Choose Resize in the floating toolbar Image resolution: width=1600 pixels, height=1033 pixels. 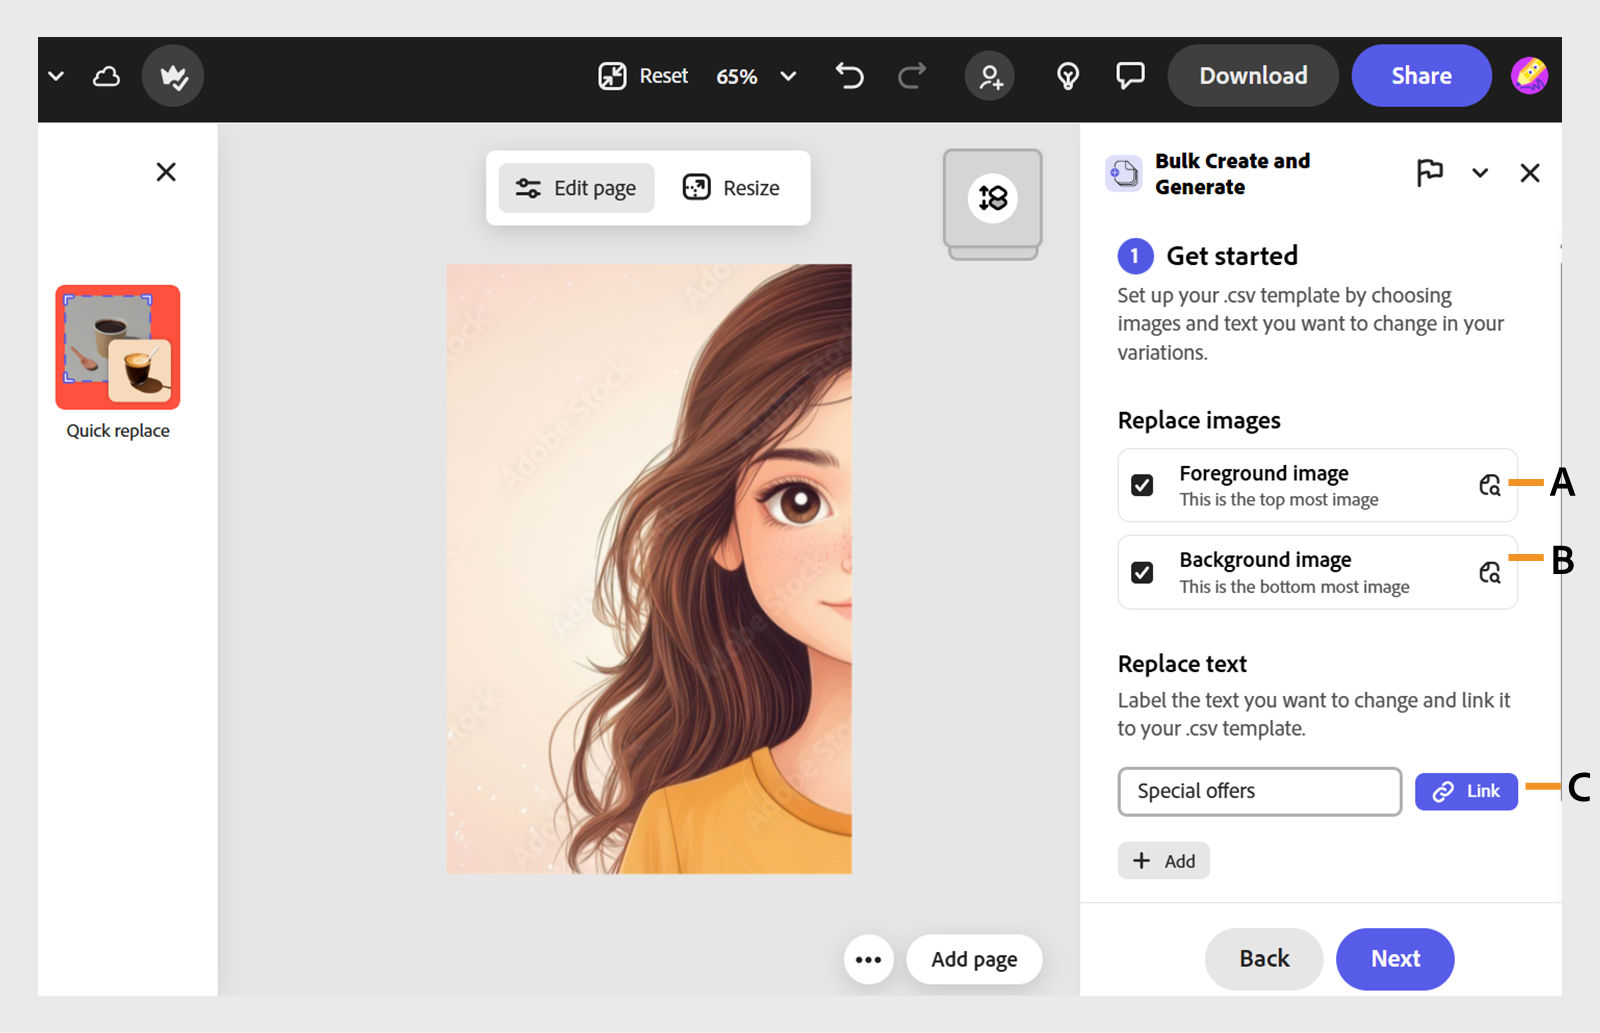[731, 188]
